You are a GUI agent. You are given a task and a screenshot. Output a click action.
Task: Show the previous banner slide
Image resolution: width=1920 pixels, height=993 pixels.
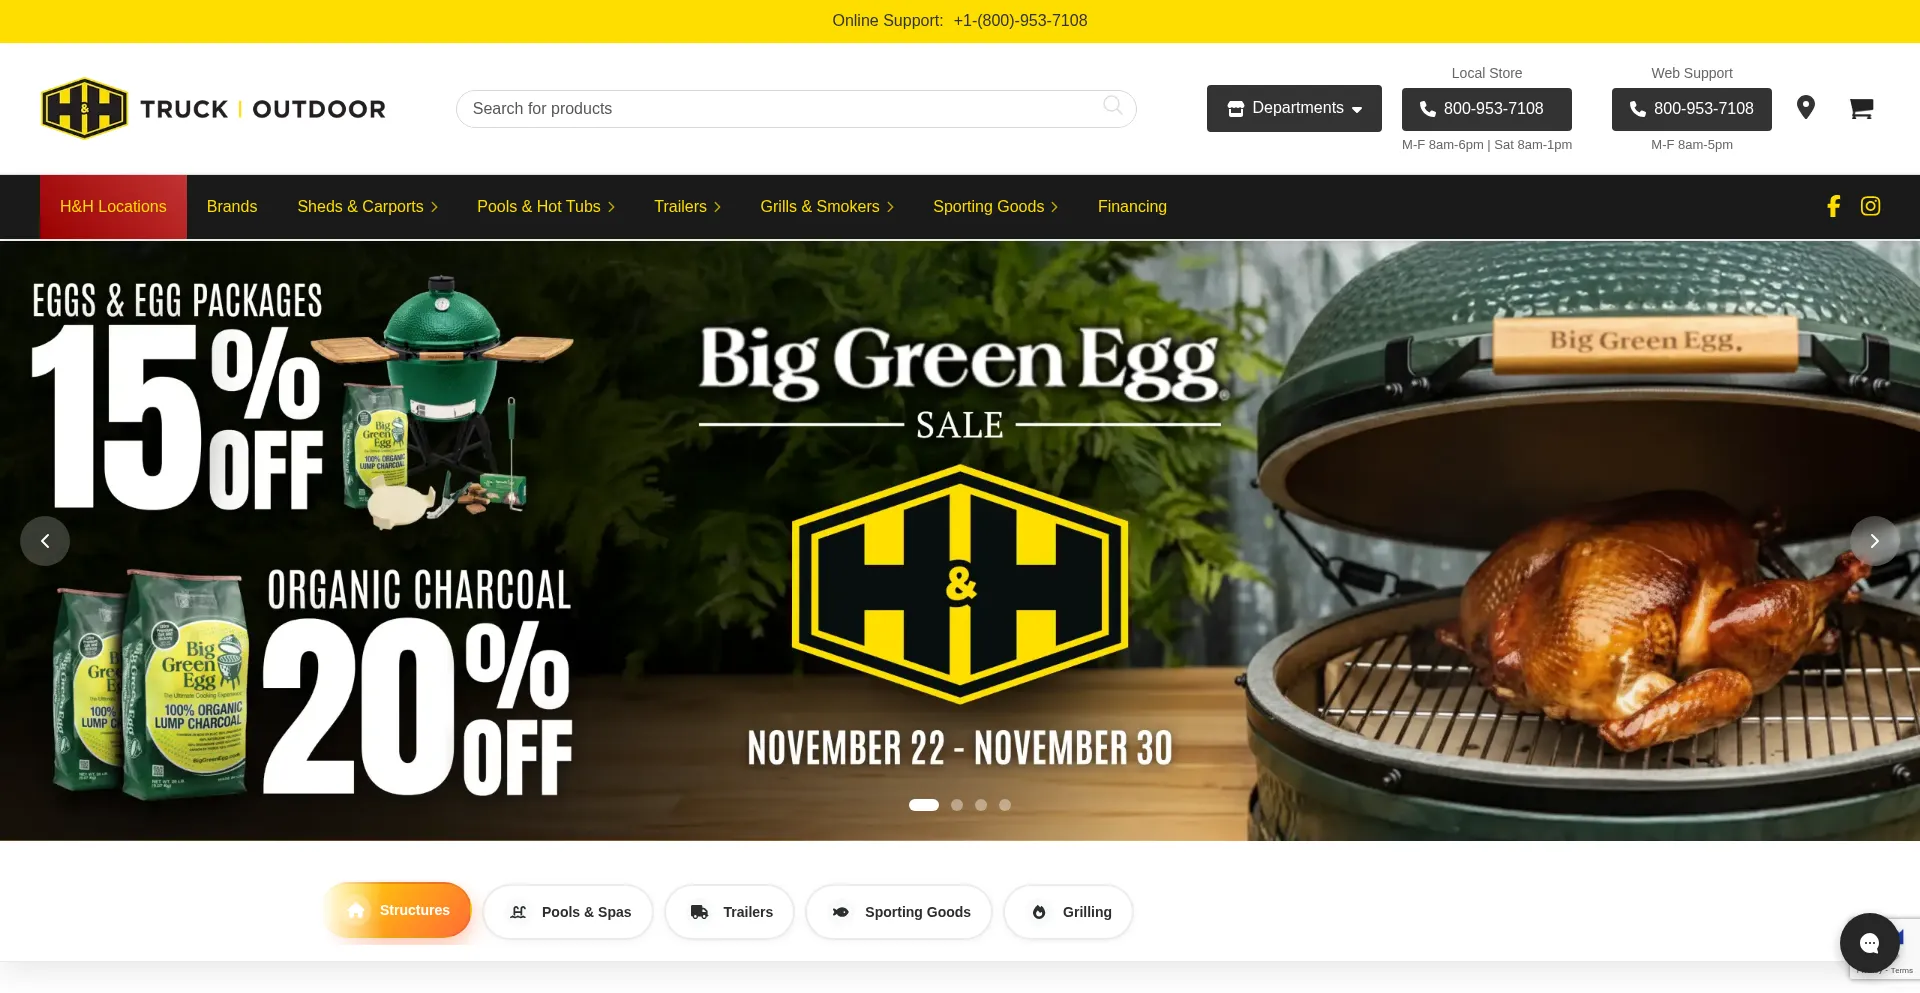45,541
